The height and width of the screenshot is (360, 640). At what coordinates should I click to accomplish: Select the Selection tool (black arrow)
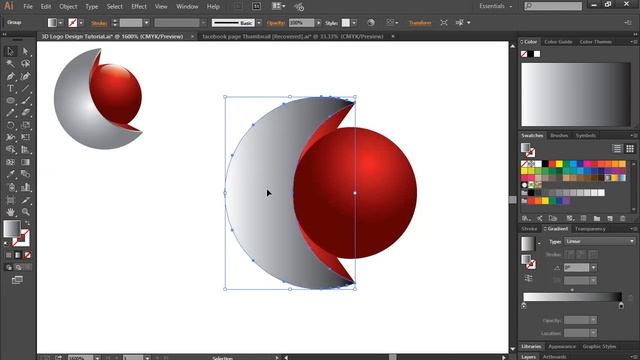coord(10,51)
